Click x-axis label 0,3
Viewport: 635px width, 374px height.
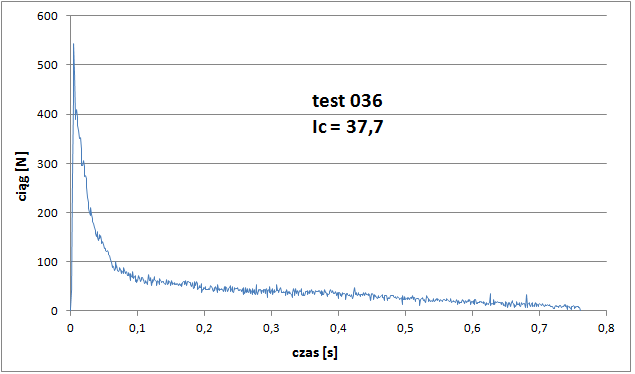(271, 328)
